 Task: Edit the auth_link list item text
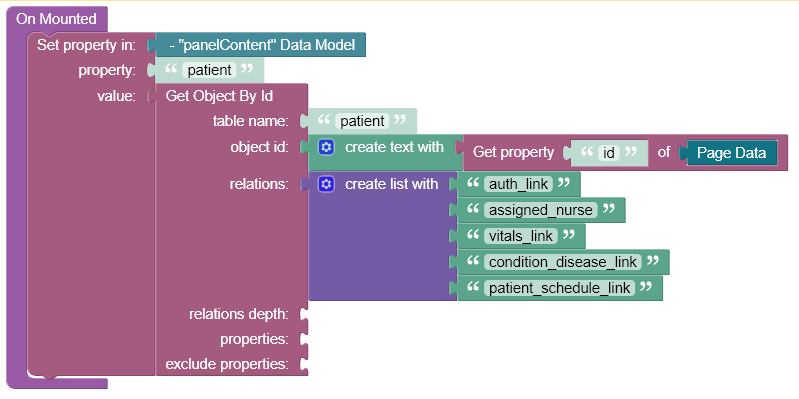pyautogui.click(x=518, y=184)
